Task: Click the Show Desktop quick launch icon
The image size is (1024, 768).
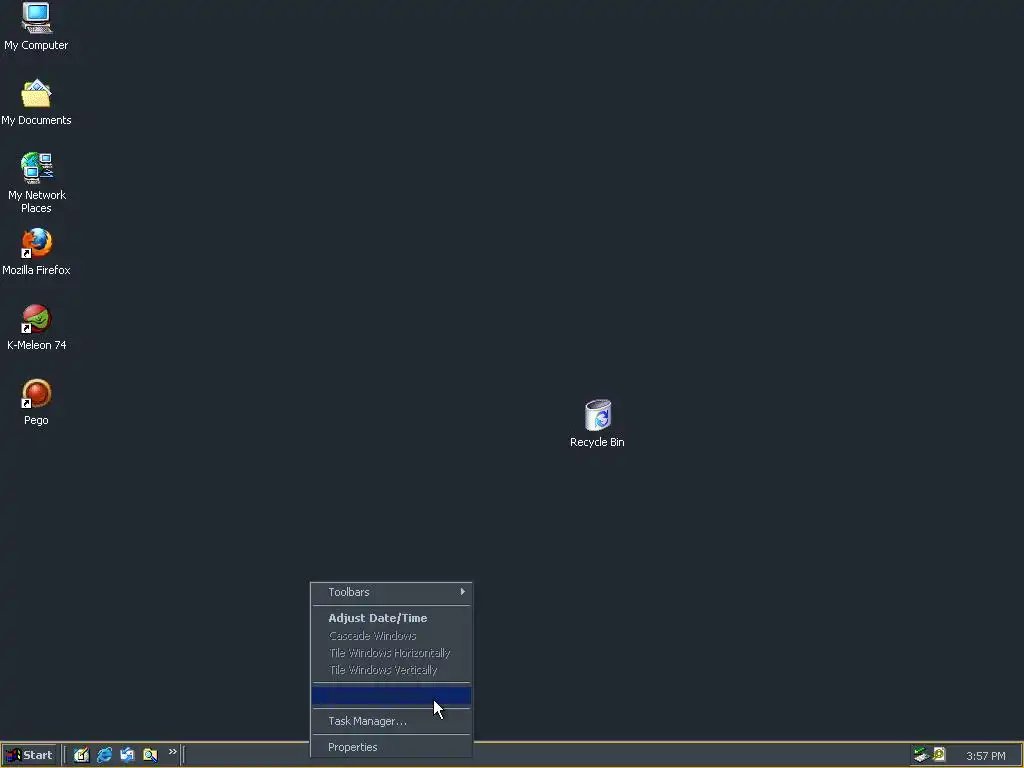Action: (x=81, y=755)
